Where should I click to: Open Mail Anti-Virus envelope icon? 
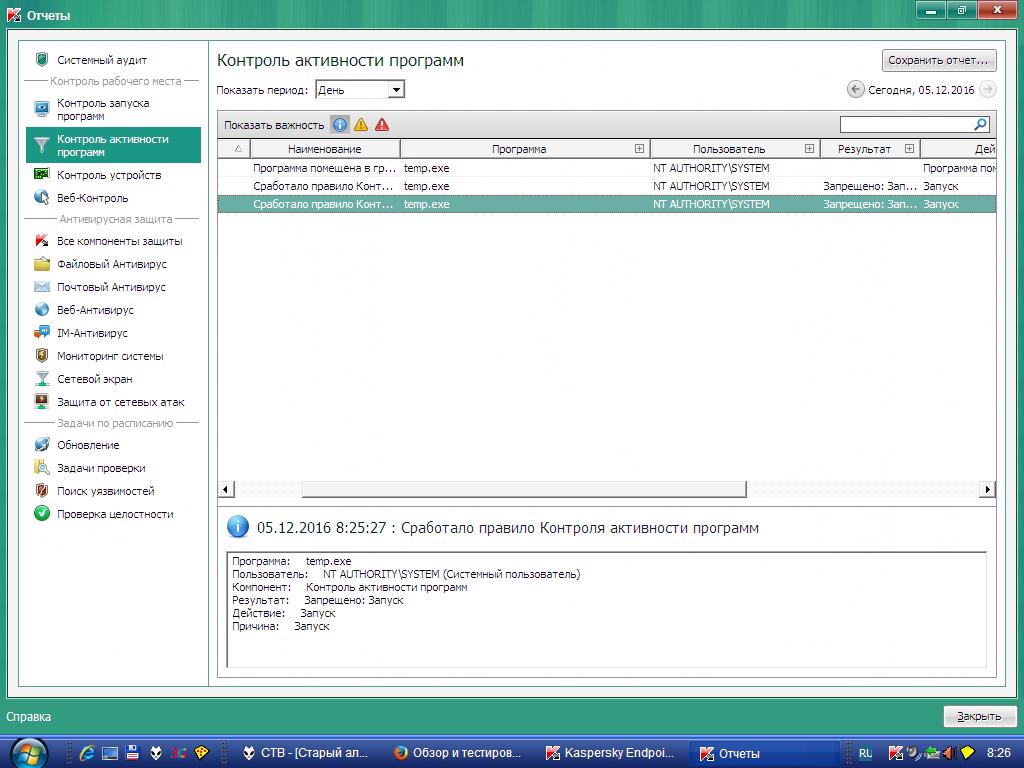click(x=42, y=287)
